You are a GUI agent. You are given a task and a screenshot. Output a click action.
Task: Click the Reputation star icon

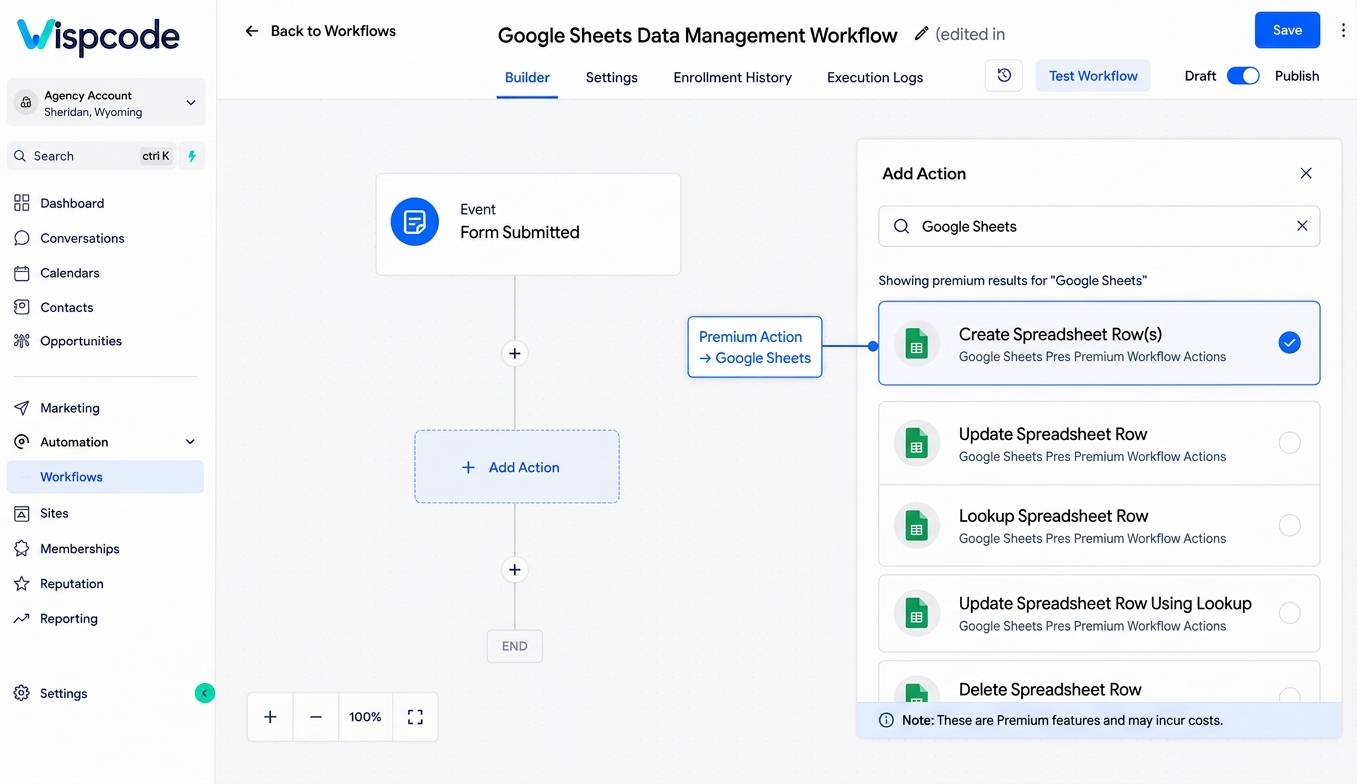(x=21, y=584)
